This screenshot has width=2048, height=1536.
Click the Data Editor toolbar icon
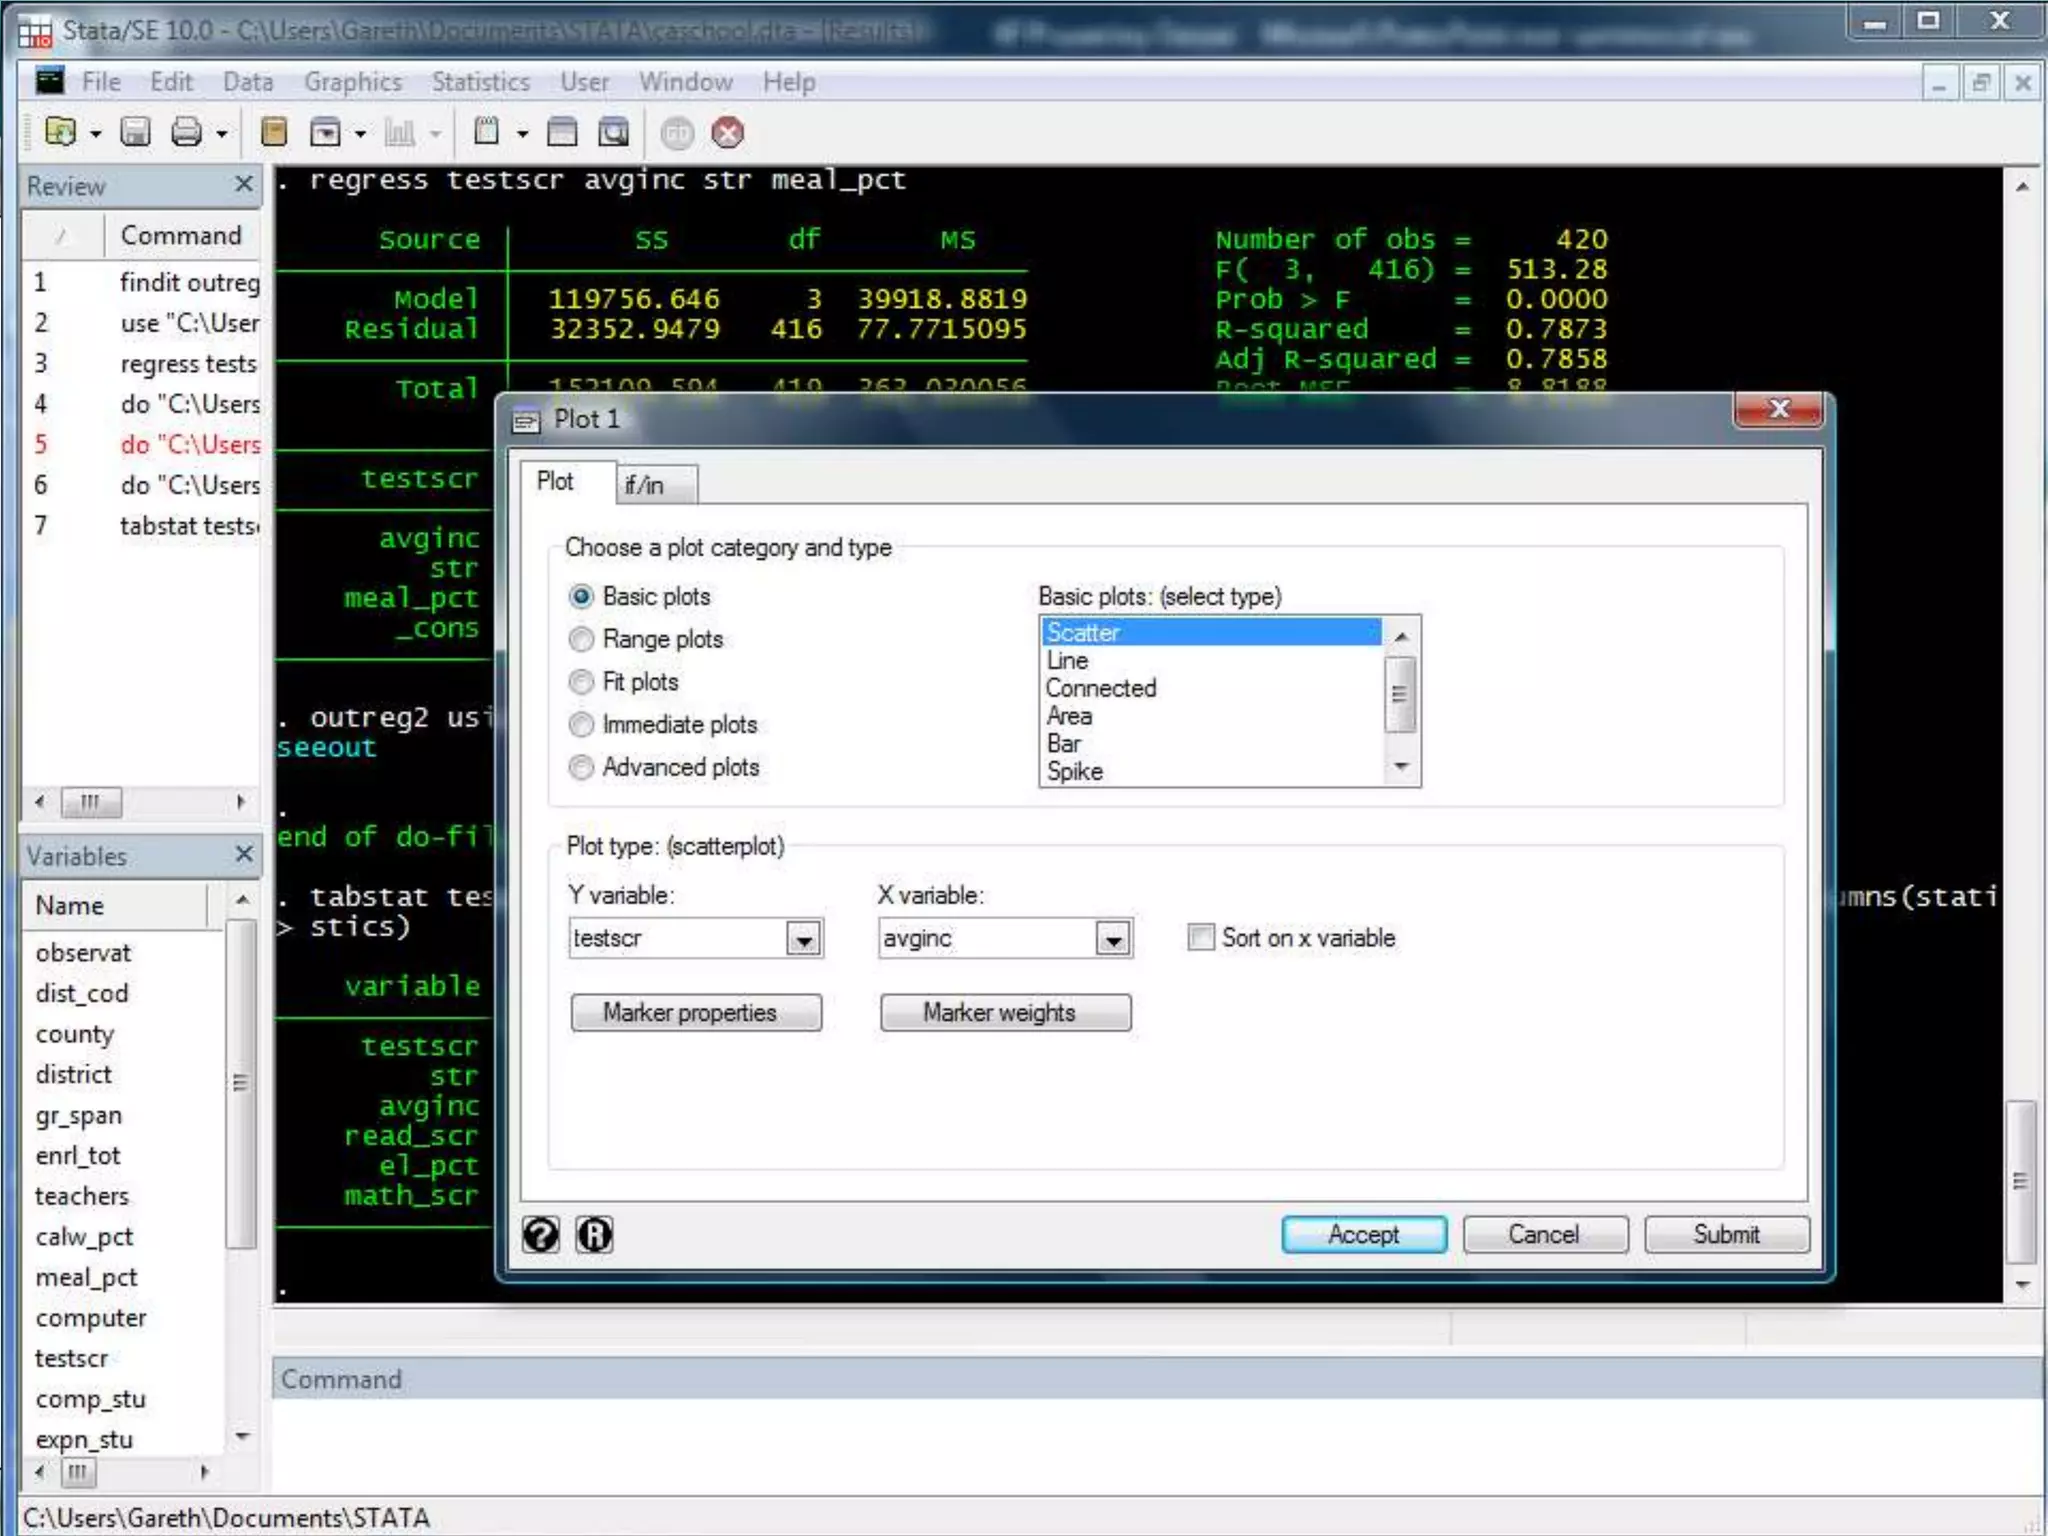[x=562, y=132]
